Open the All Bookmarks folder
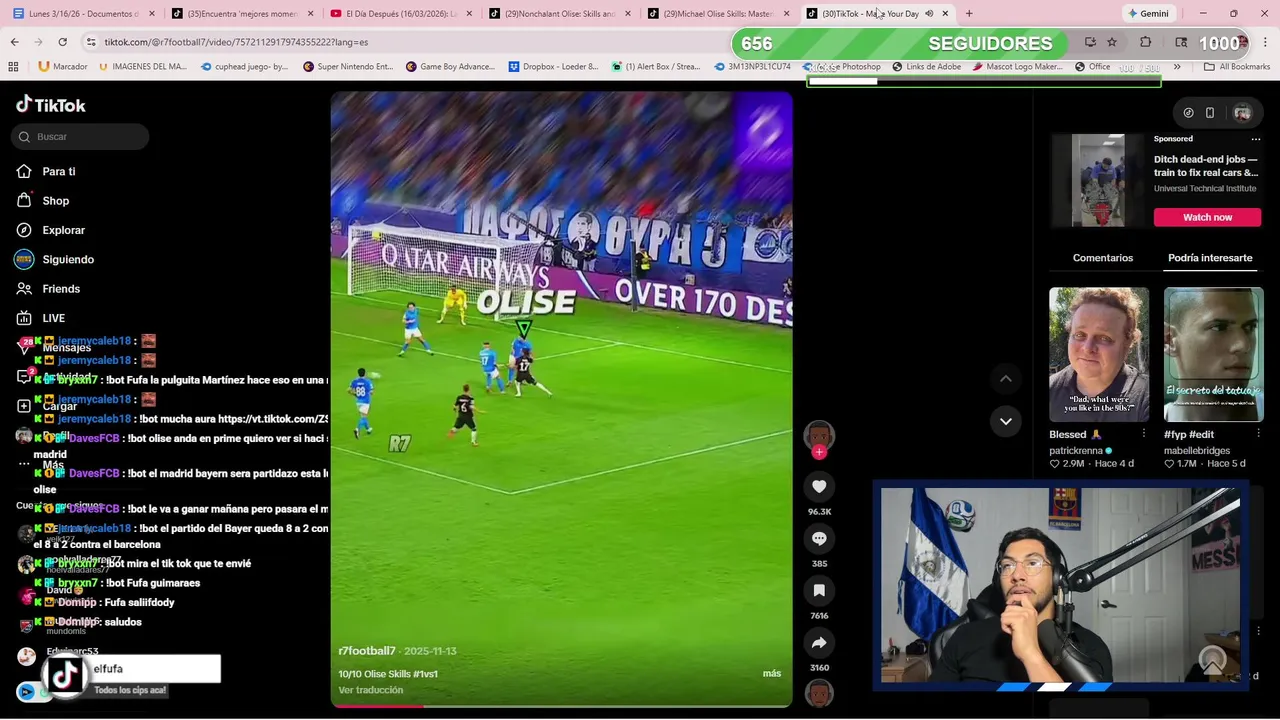Image resolution: width=1280 pixels, height=720 pixels. coord(1236,67)
